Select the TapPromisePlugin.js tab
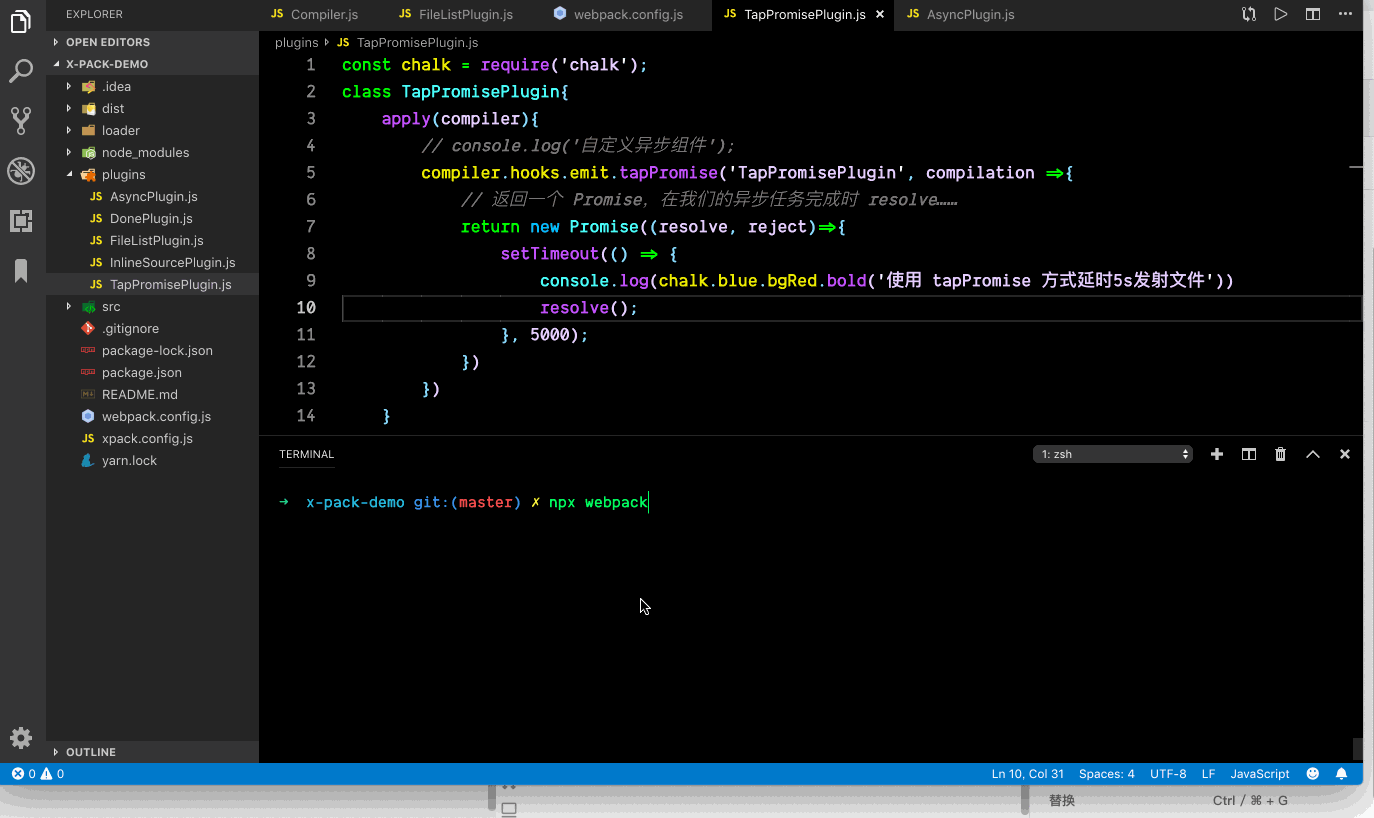Screen dimensions: 1374x818 pos(804,15)
